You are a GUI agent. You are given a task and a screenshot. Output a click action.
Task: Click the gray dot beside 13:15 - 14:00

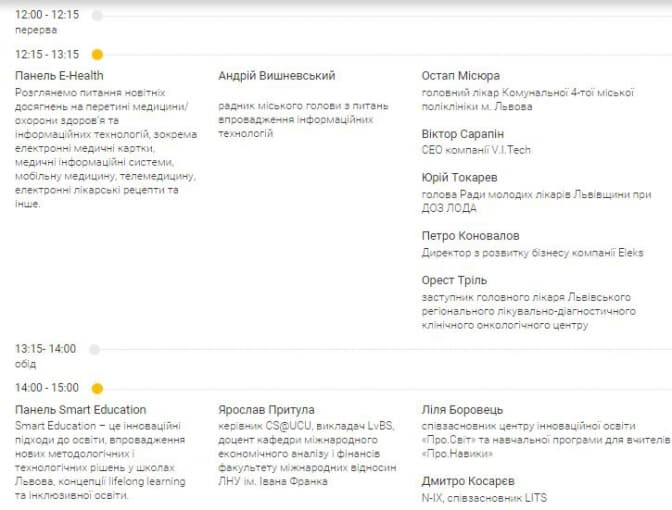(x=95, y=349)
